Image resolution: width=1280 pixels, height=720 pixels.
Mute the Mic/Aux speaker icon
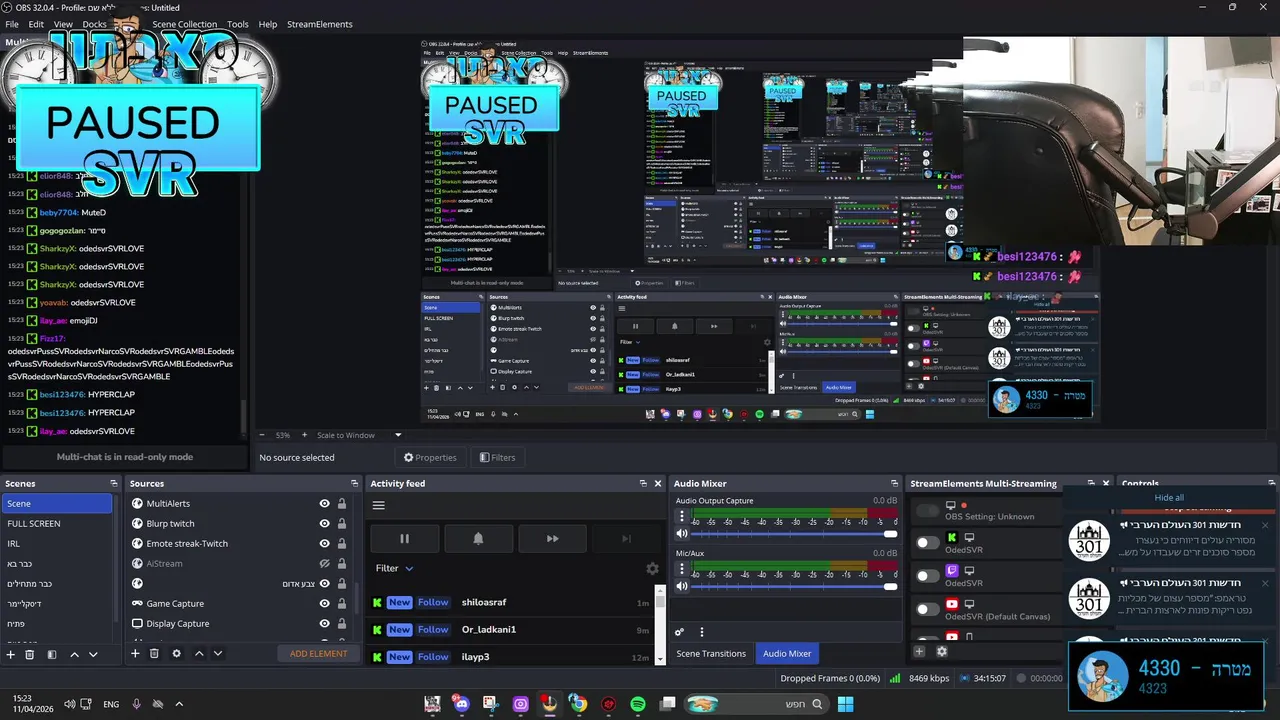click(682, 586)
